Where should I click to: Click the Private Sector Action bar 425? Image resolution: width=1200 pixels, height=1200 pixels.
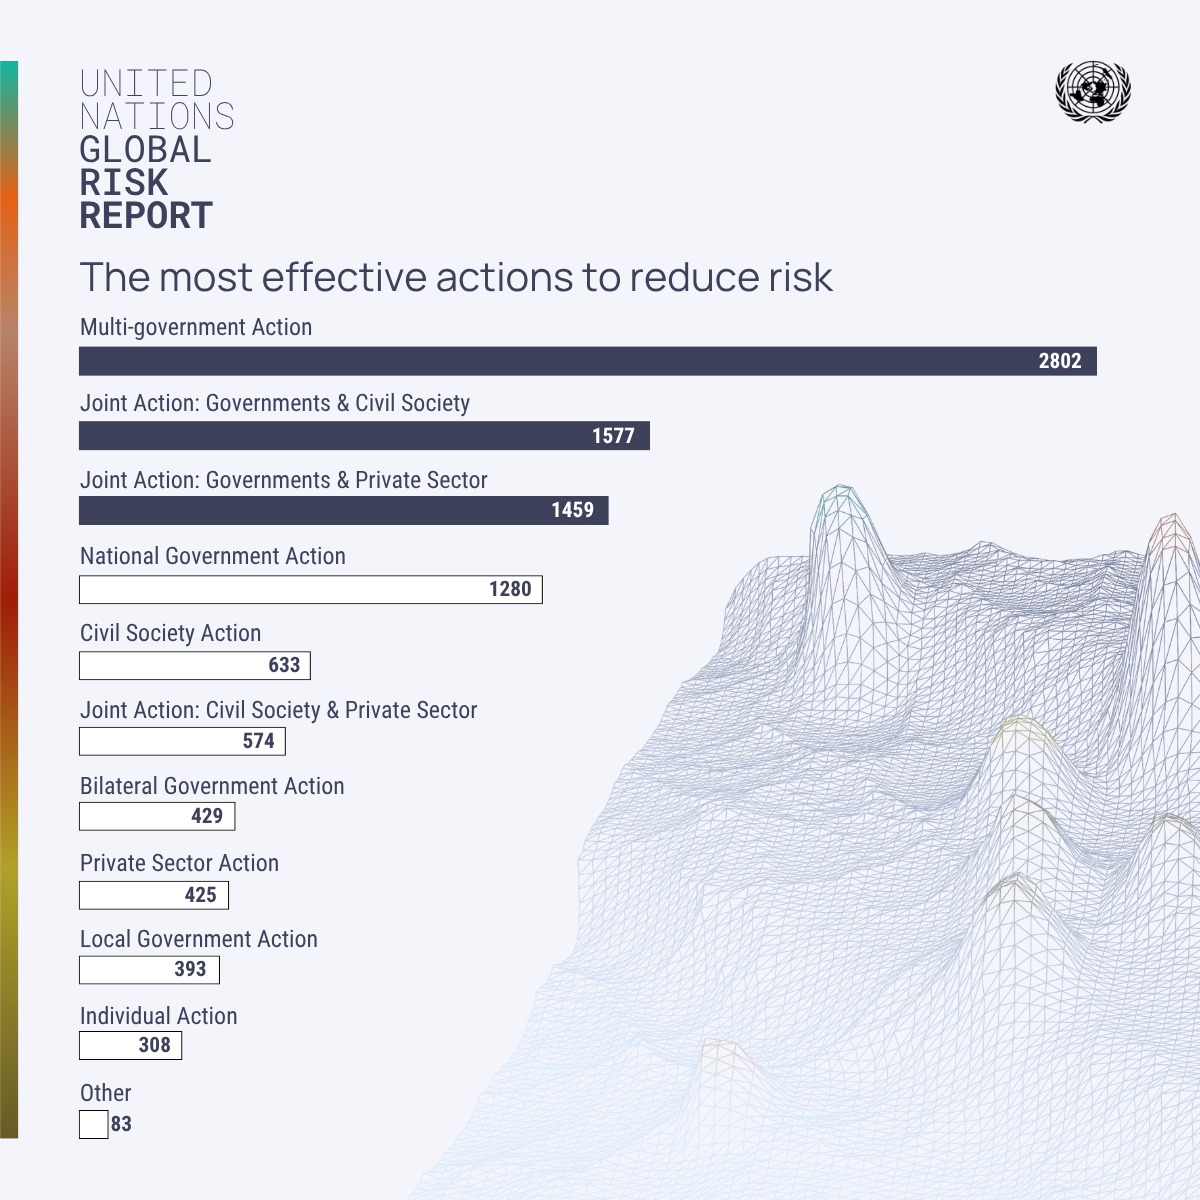tap(154, 895)
